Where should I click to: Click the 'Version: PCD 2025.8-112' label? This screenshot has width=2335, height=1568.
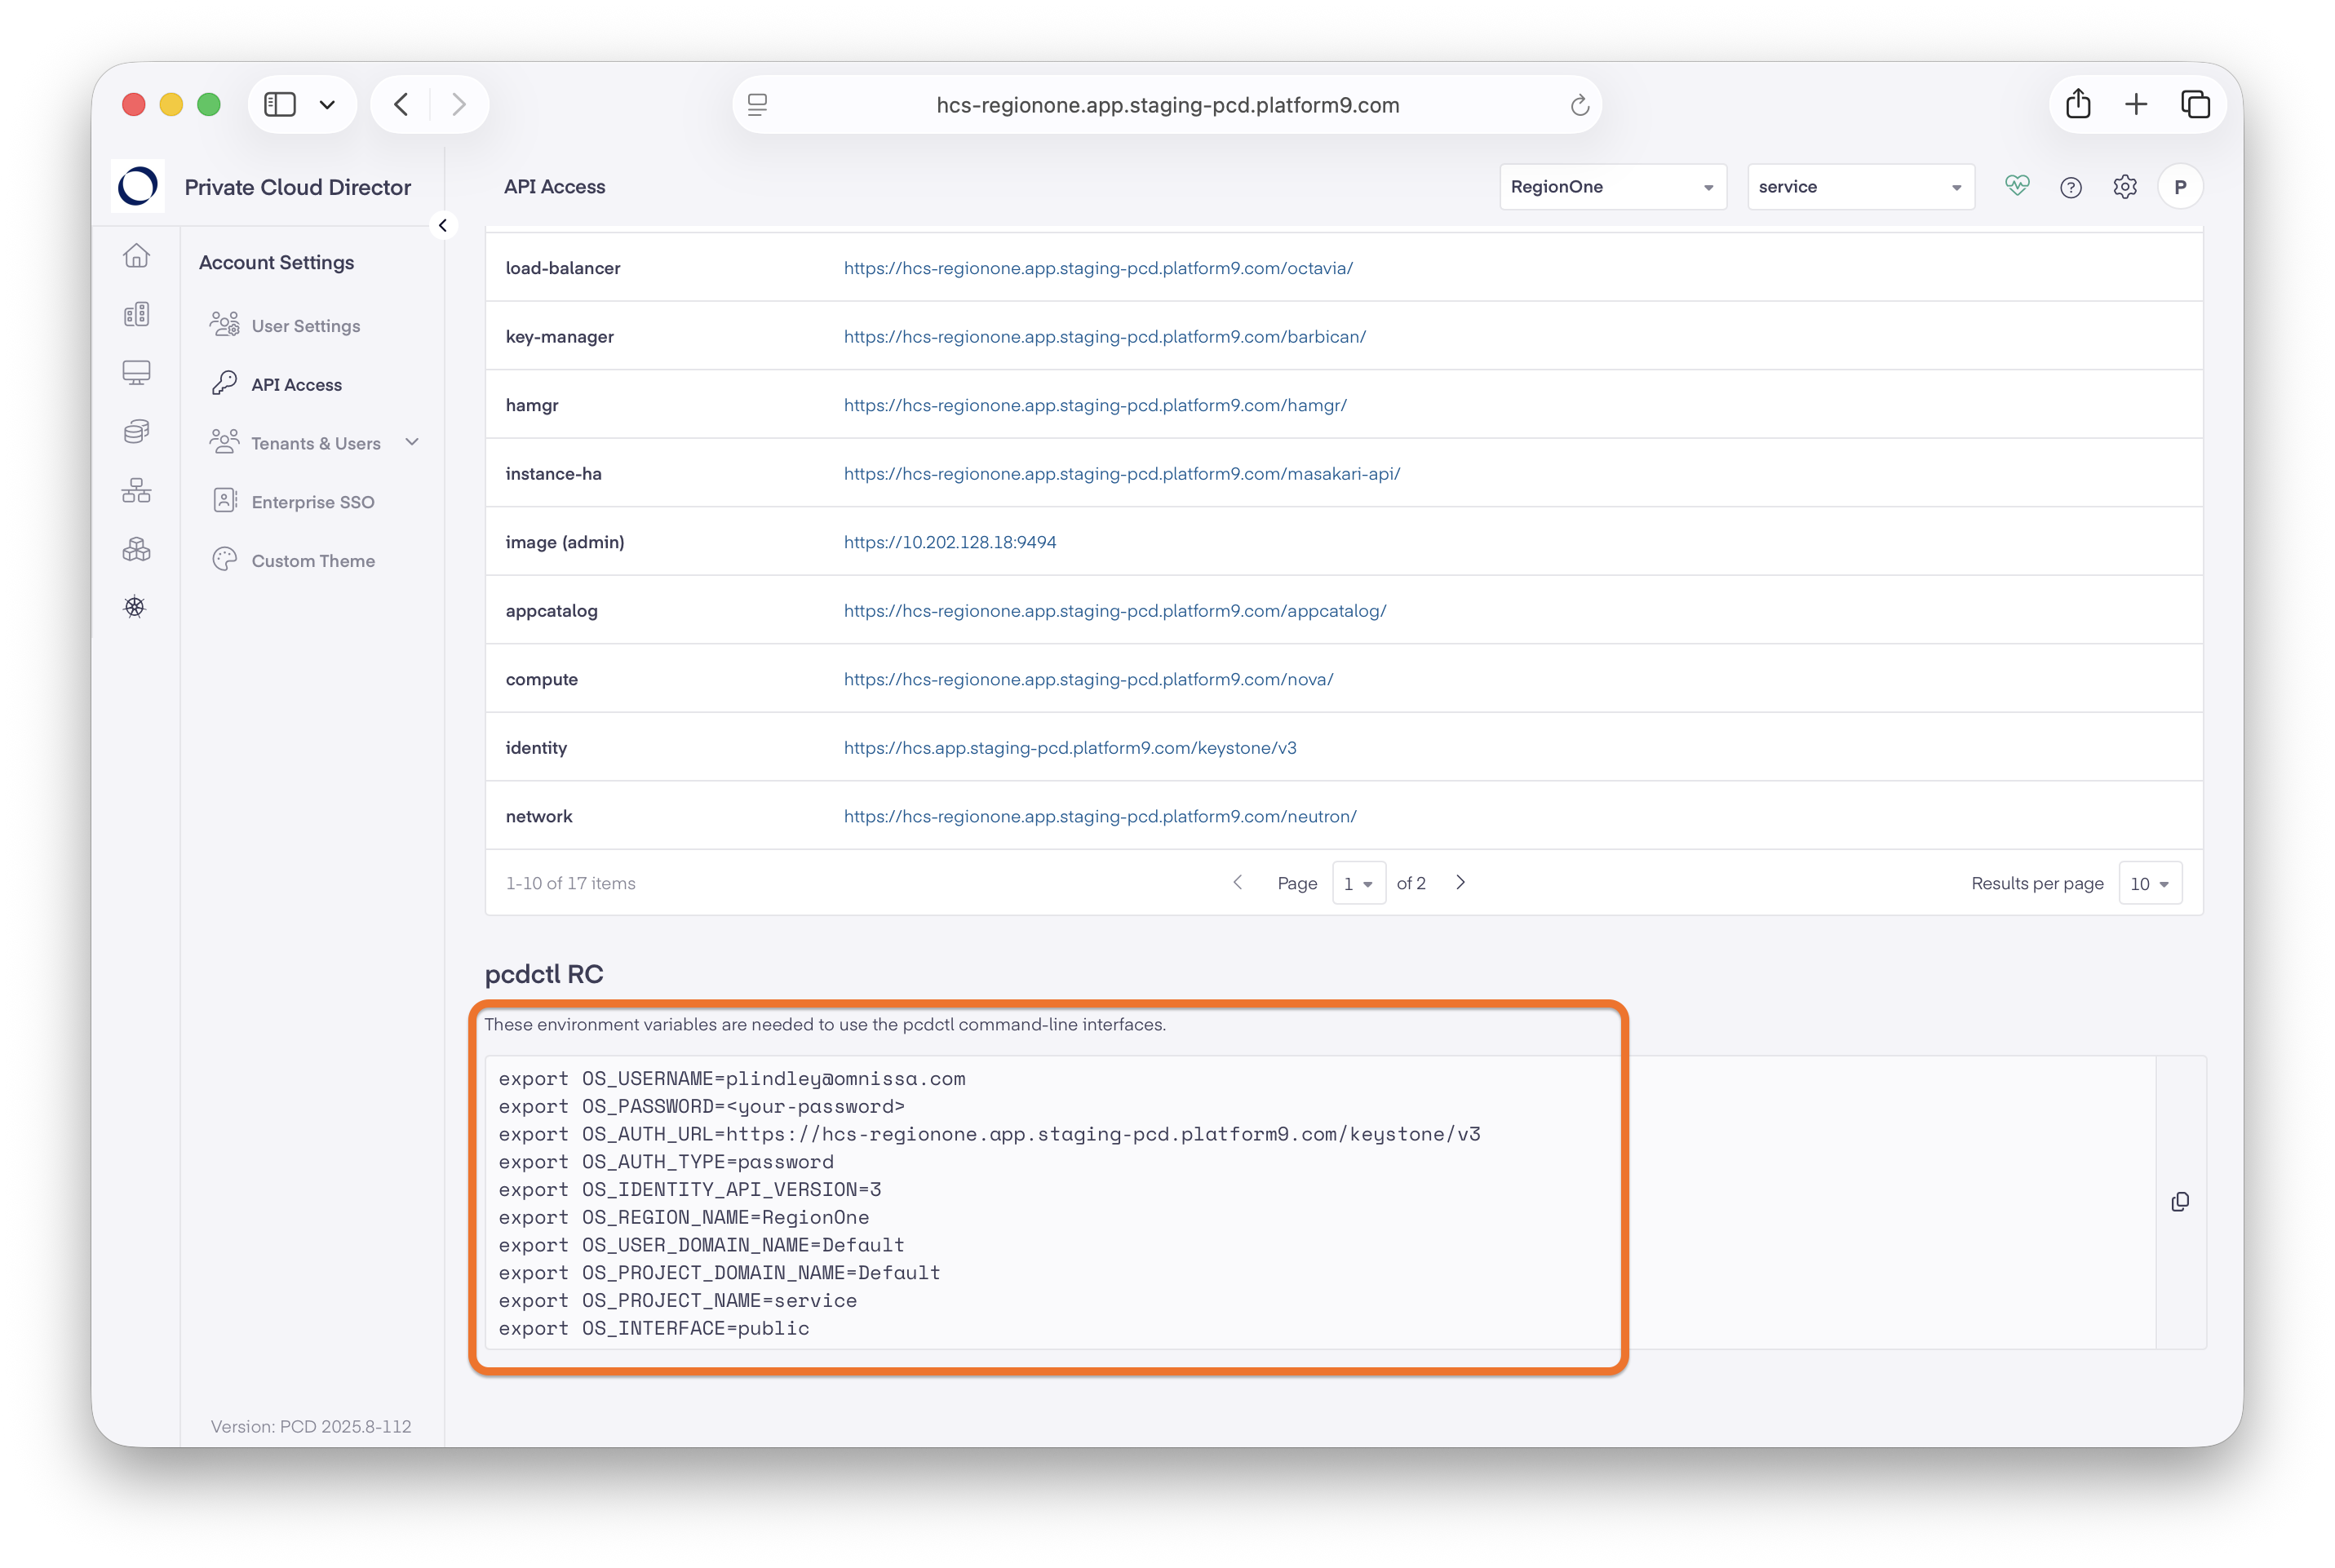[x=311, y=1426]
